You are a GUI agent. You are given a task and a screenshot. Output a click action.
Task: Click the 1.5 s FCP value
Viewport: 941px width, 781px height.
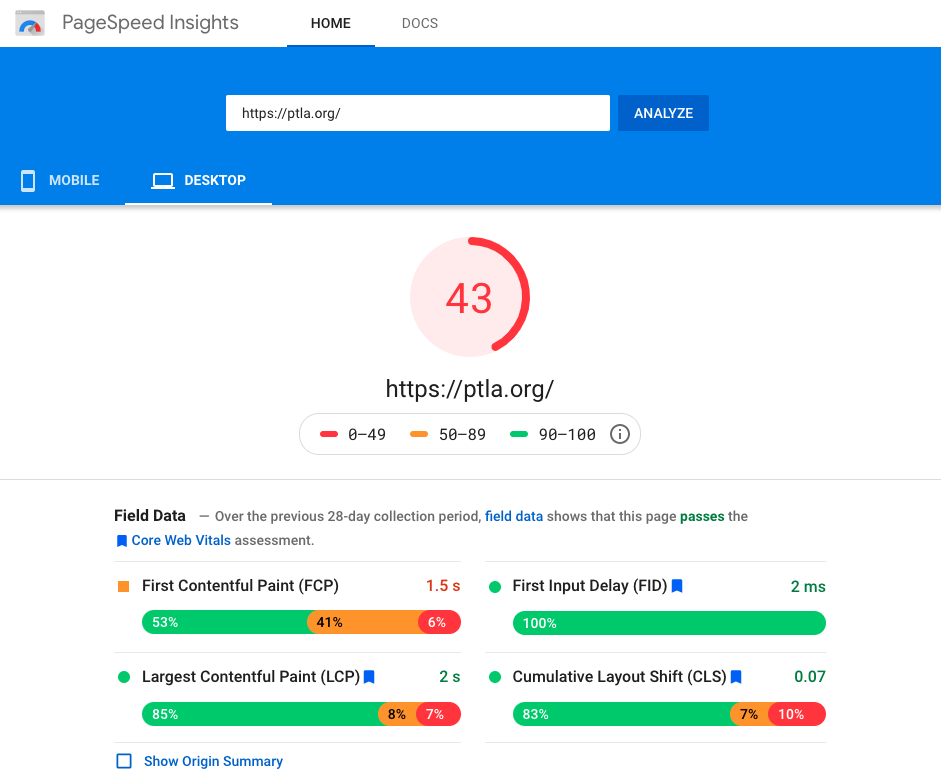tap(443, 586)
